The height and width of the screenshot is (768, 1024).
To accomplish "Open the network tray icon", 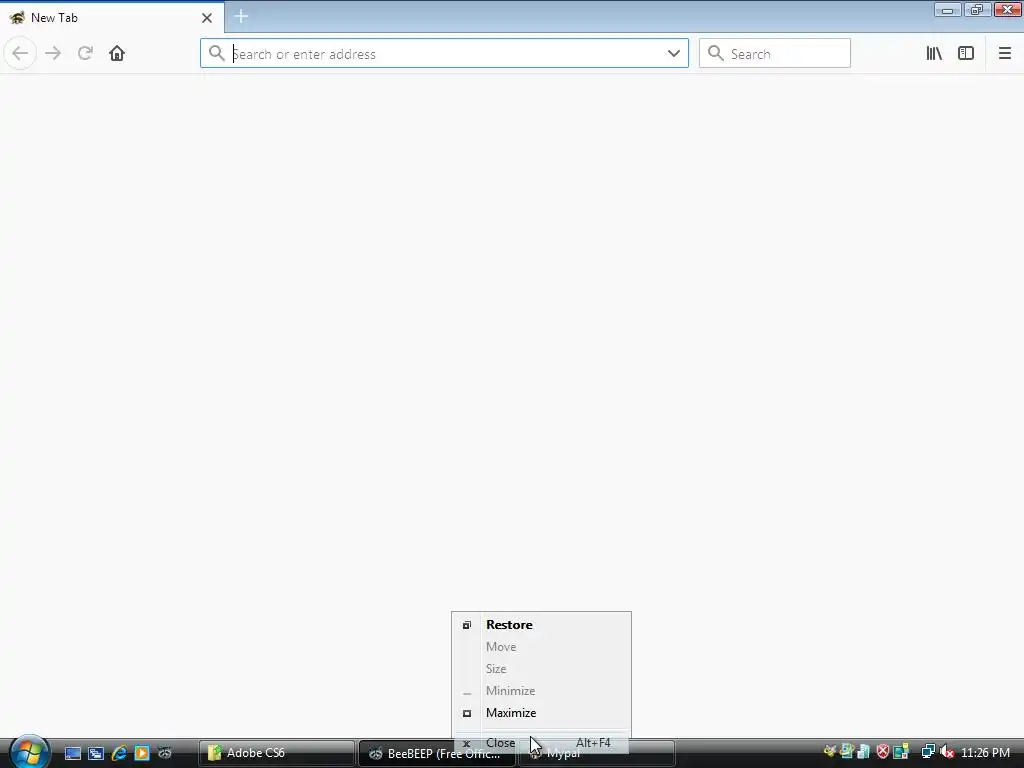I will pyautogui.click(x=928, y=752).
